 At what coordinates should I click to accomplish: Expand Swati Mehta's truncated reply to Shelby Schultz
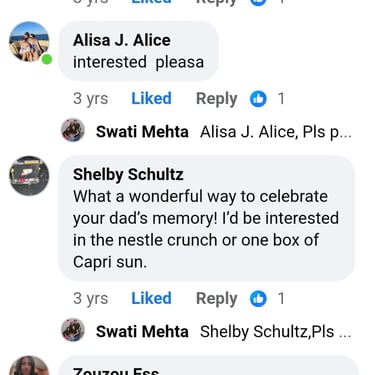pos(276,332)
